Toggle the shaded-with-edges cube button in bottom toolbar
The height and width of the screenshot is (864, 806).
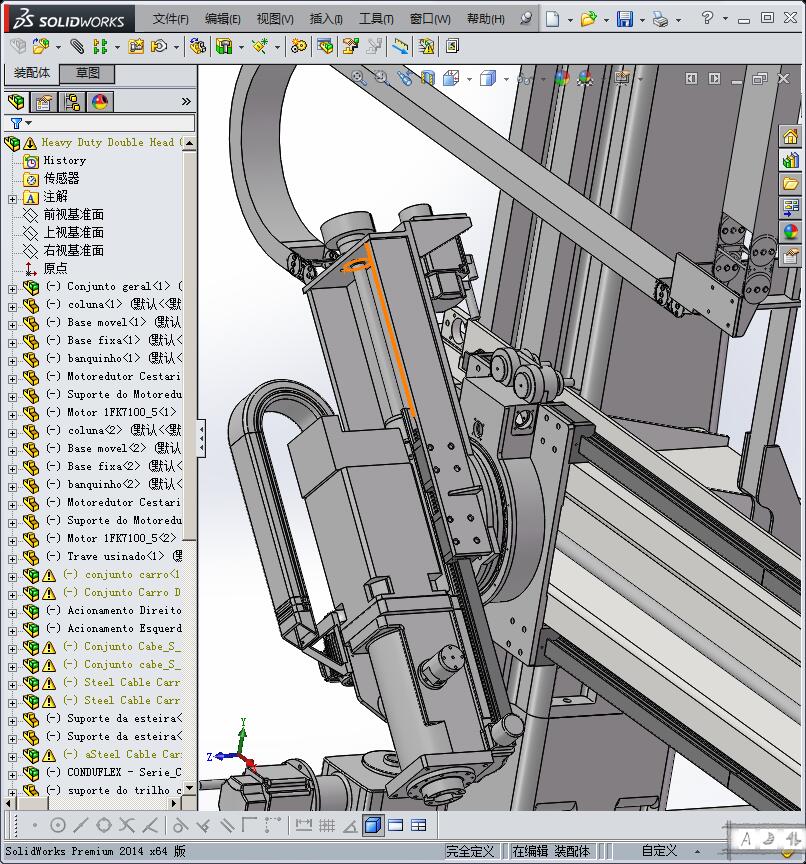tap(372, 825)
